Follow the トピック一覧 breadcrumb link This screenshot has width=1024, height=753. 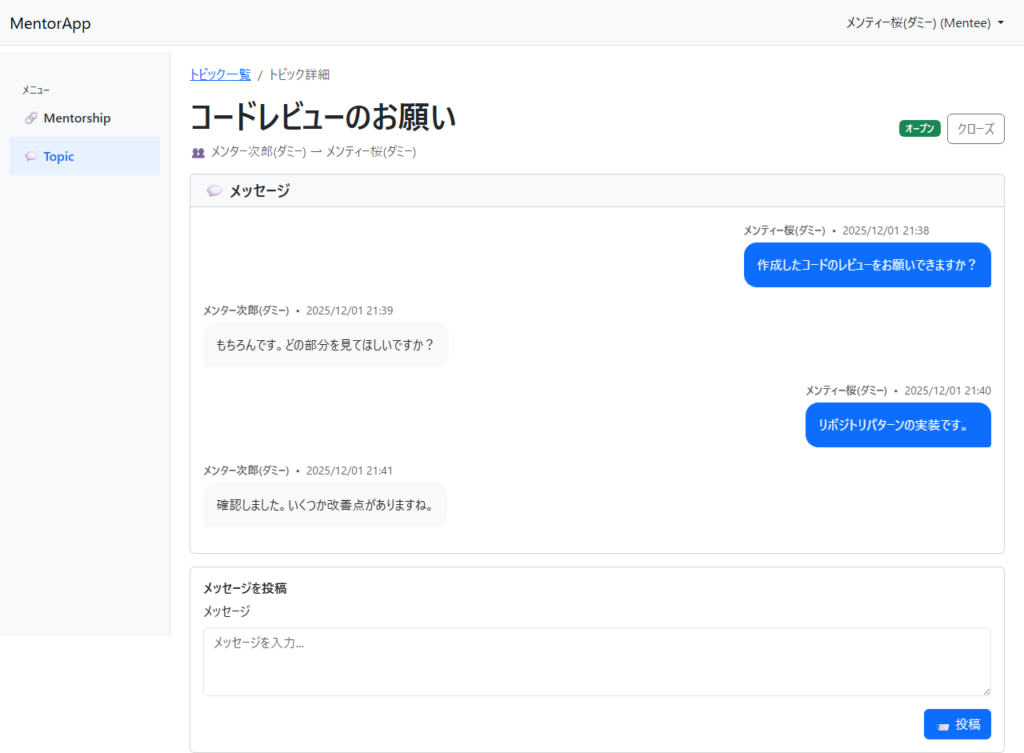coord(220,74)
